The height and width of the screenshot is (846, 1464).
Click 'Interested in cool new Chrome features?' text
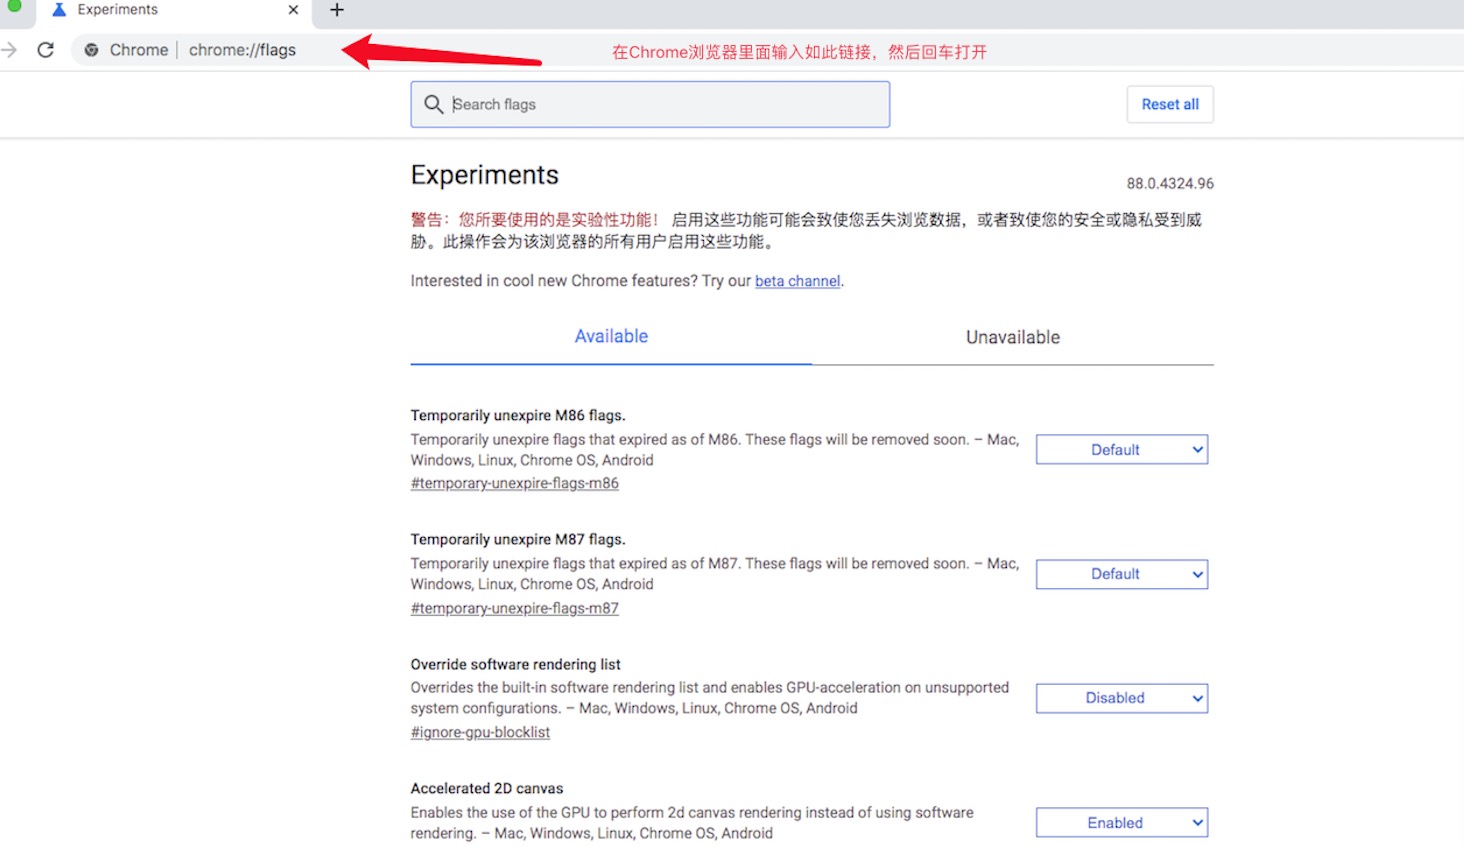[x=554, y=281]
